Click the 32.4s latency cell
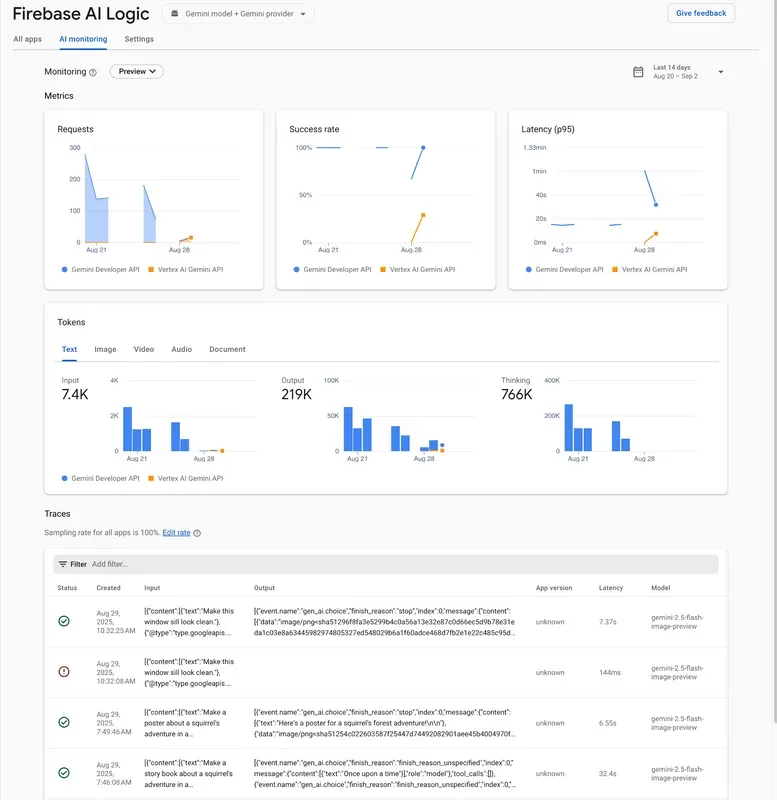Screen dimensions: 777x800 pyautogui.click(x=608, y=773)
